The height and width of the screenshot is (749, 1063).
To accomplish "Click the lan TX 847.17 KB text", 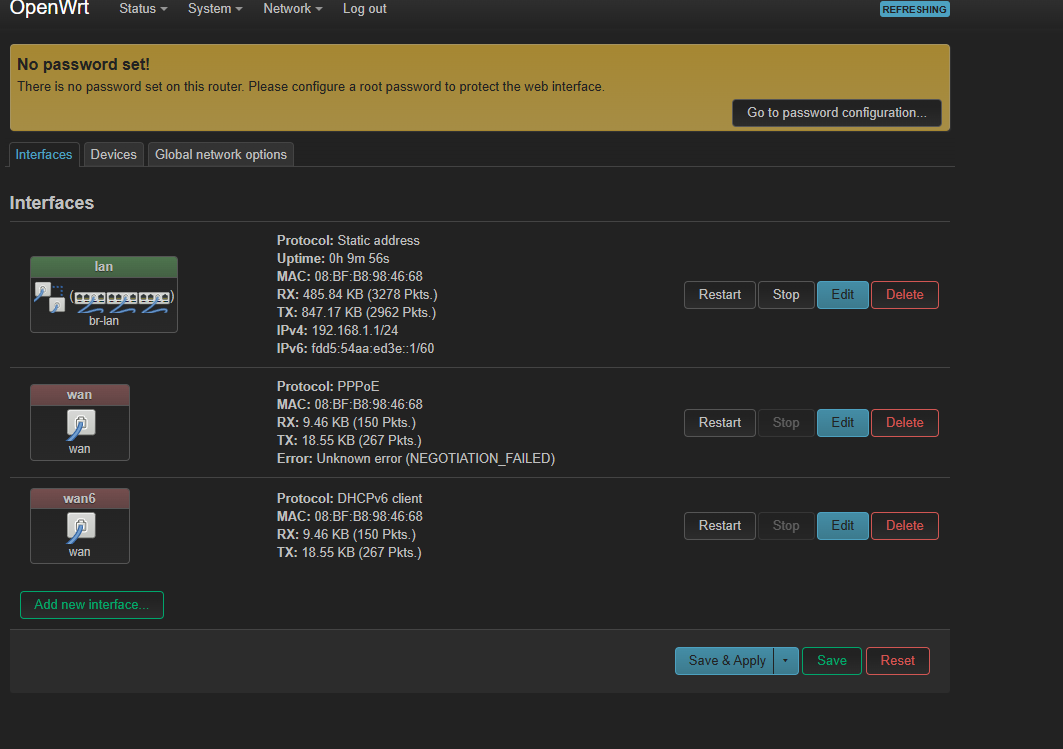I will click(356, 312).
